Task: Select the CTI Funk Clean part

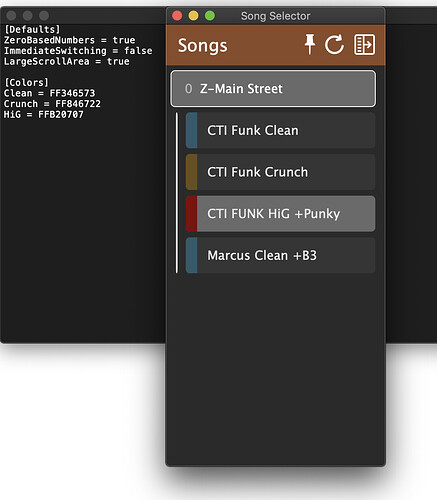Action: [280, 130]
